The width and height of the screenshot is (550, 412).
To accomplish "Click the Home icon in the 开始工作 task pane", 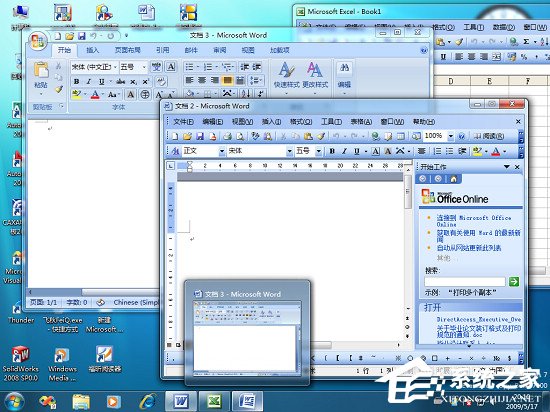I will [x=454, y=179].
